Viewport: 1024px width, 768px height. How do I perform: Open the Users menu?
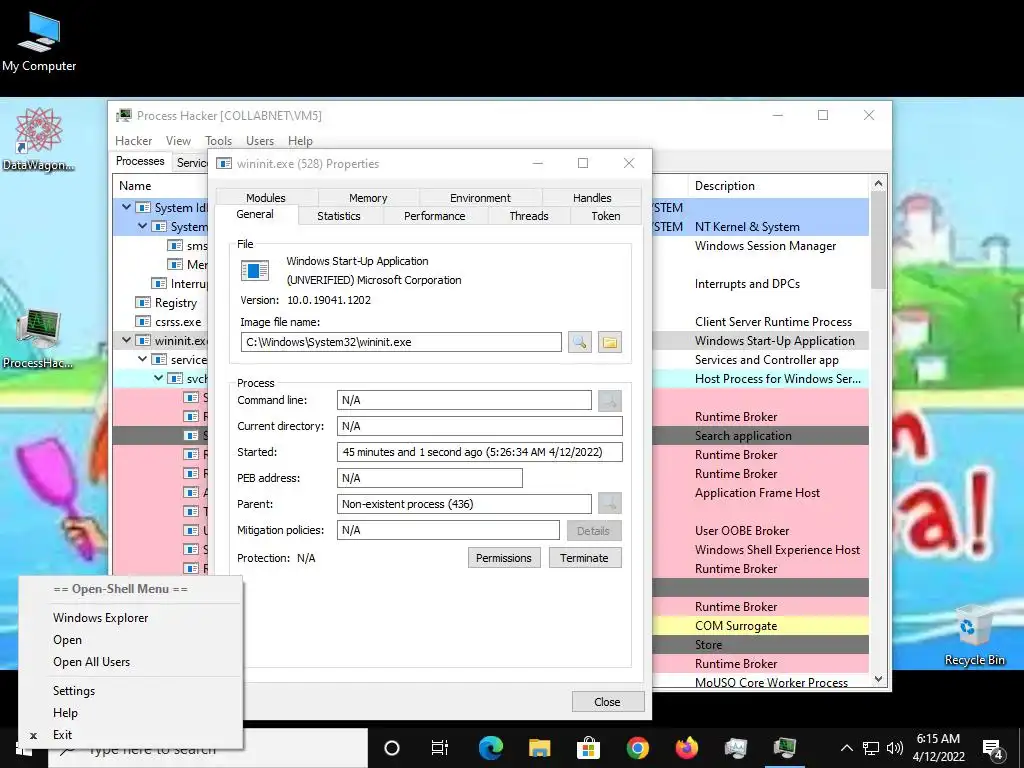[260, 141]
